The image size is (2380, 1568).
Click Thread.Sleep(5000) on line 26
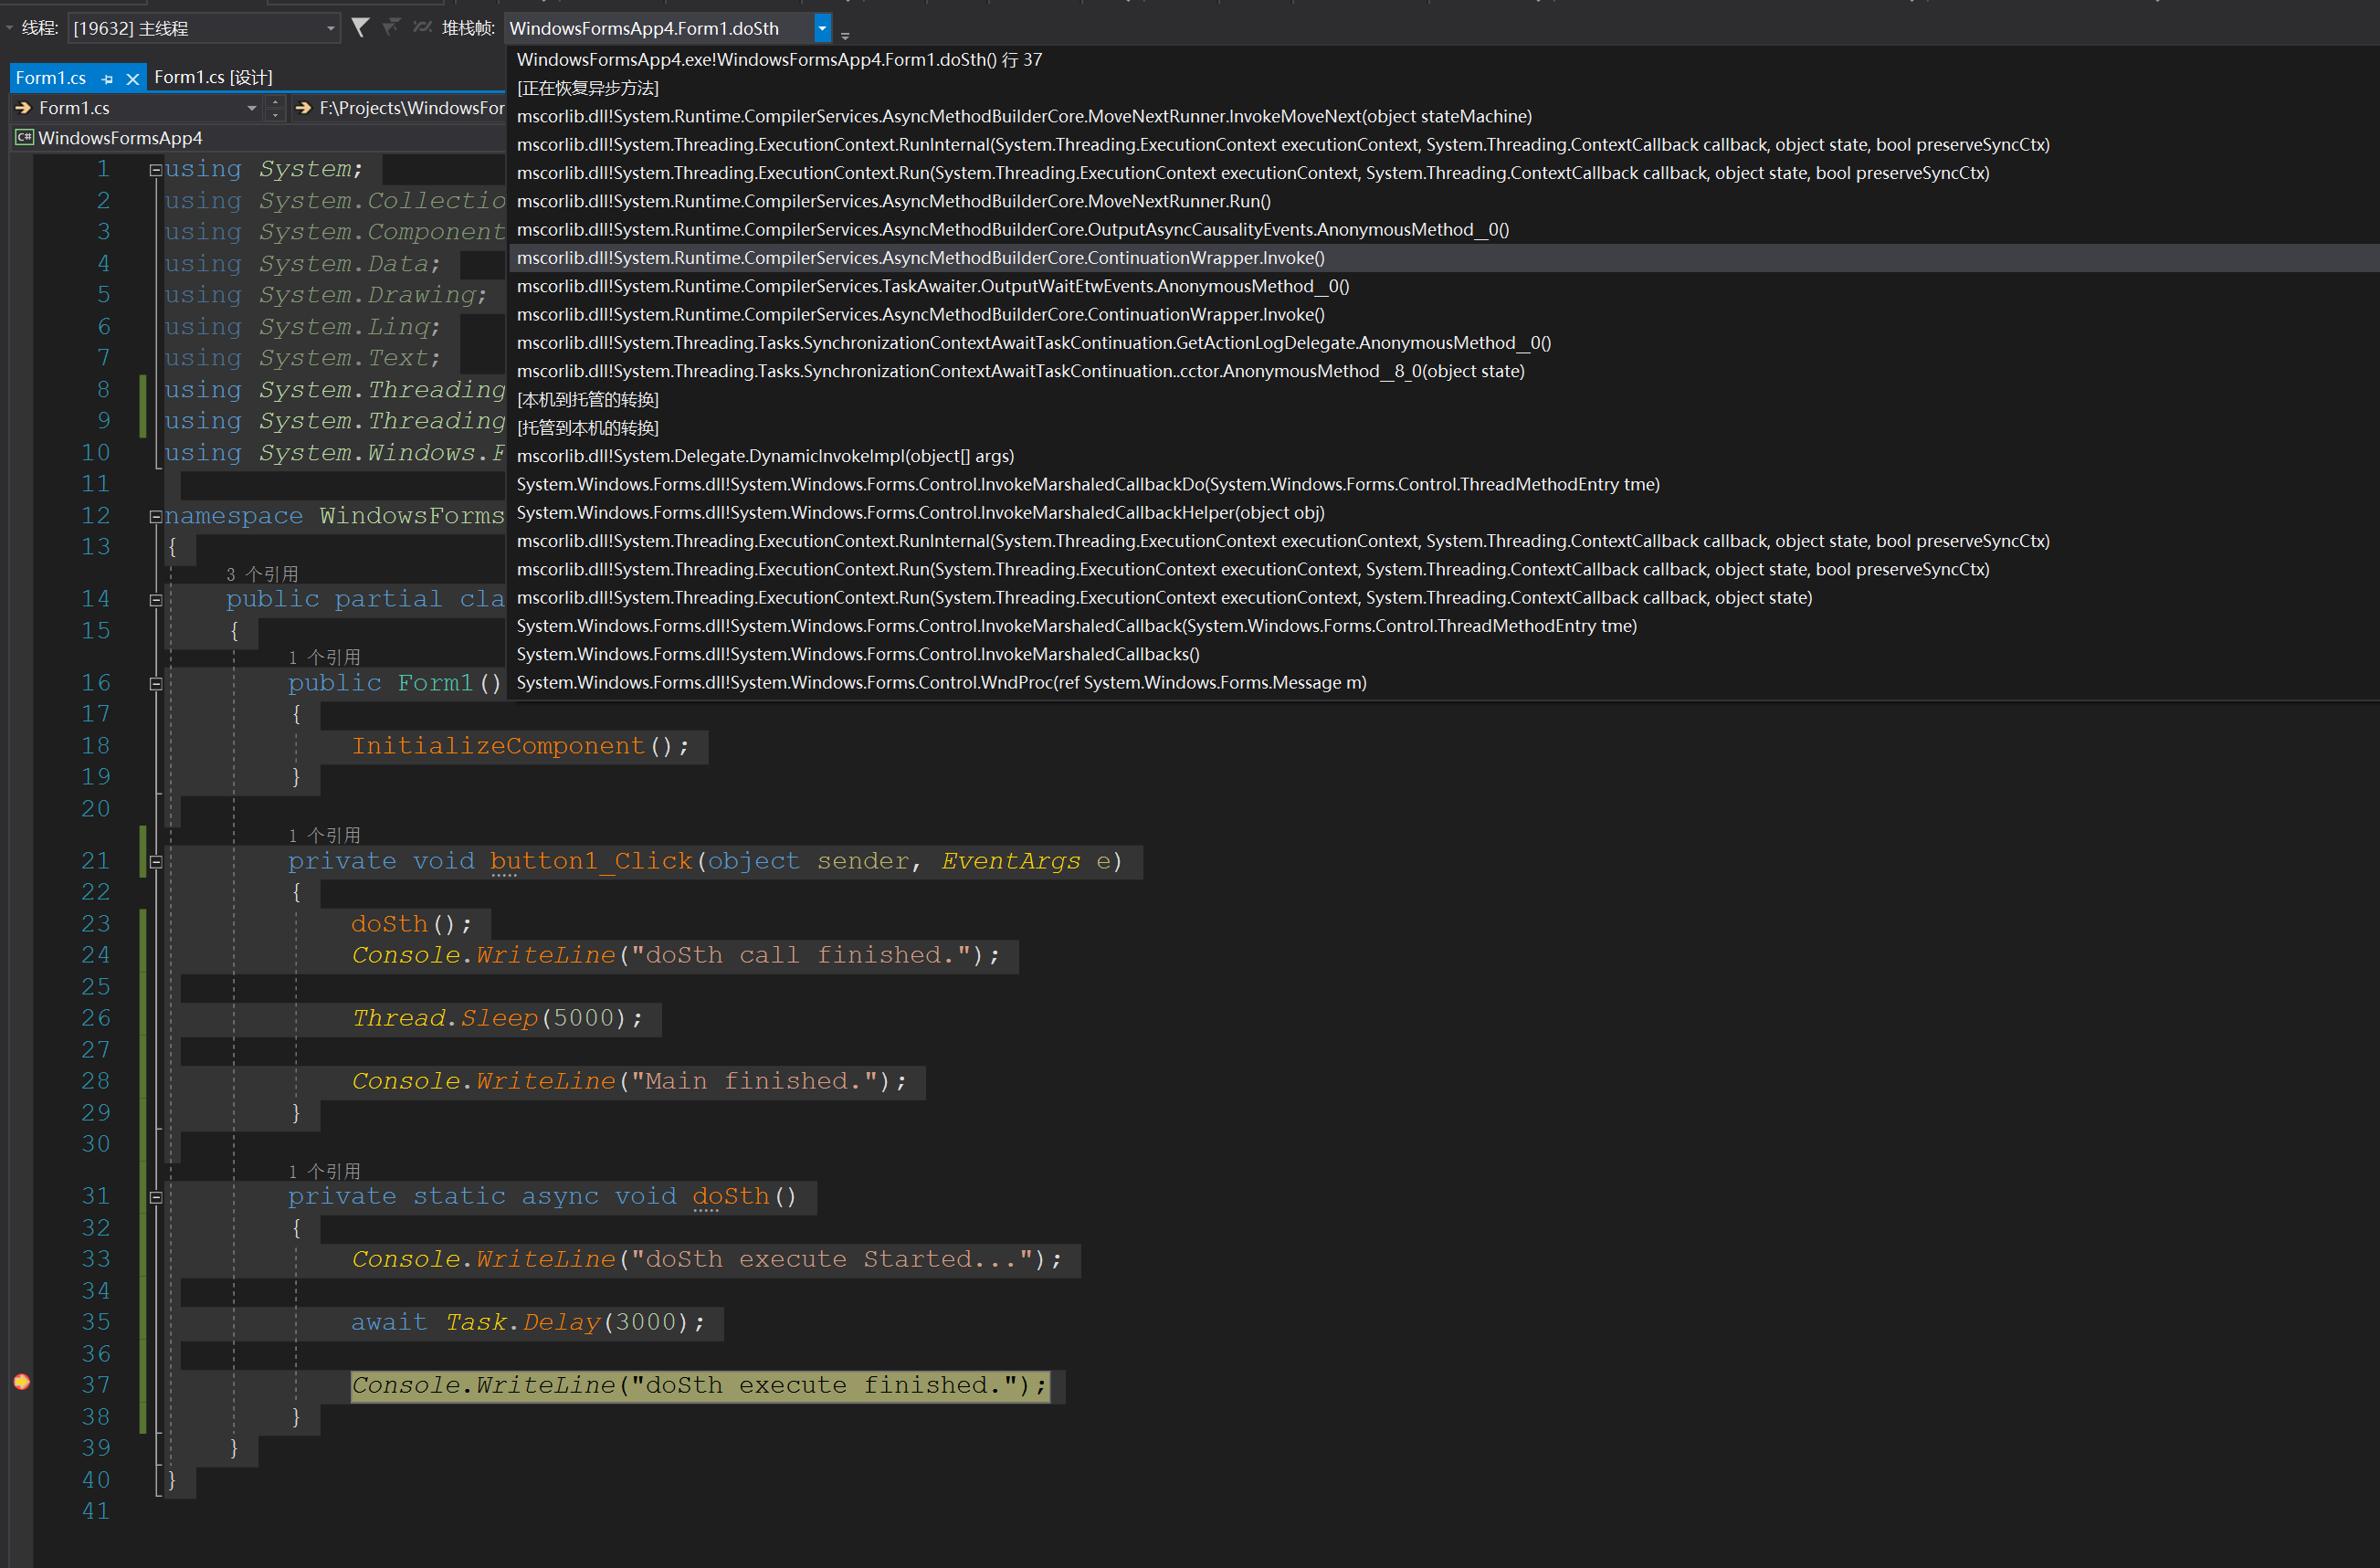(x=497, y=1018)
